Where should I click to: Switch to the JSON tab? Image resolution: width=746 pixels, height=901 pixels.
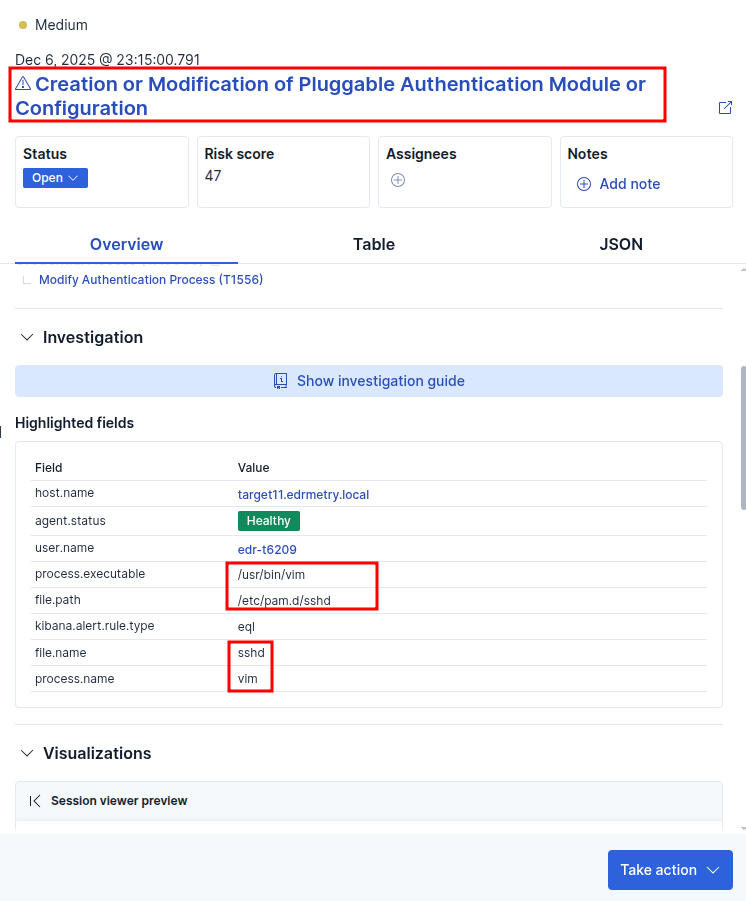(x=621, y=244)
